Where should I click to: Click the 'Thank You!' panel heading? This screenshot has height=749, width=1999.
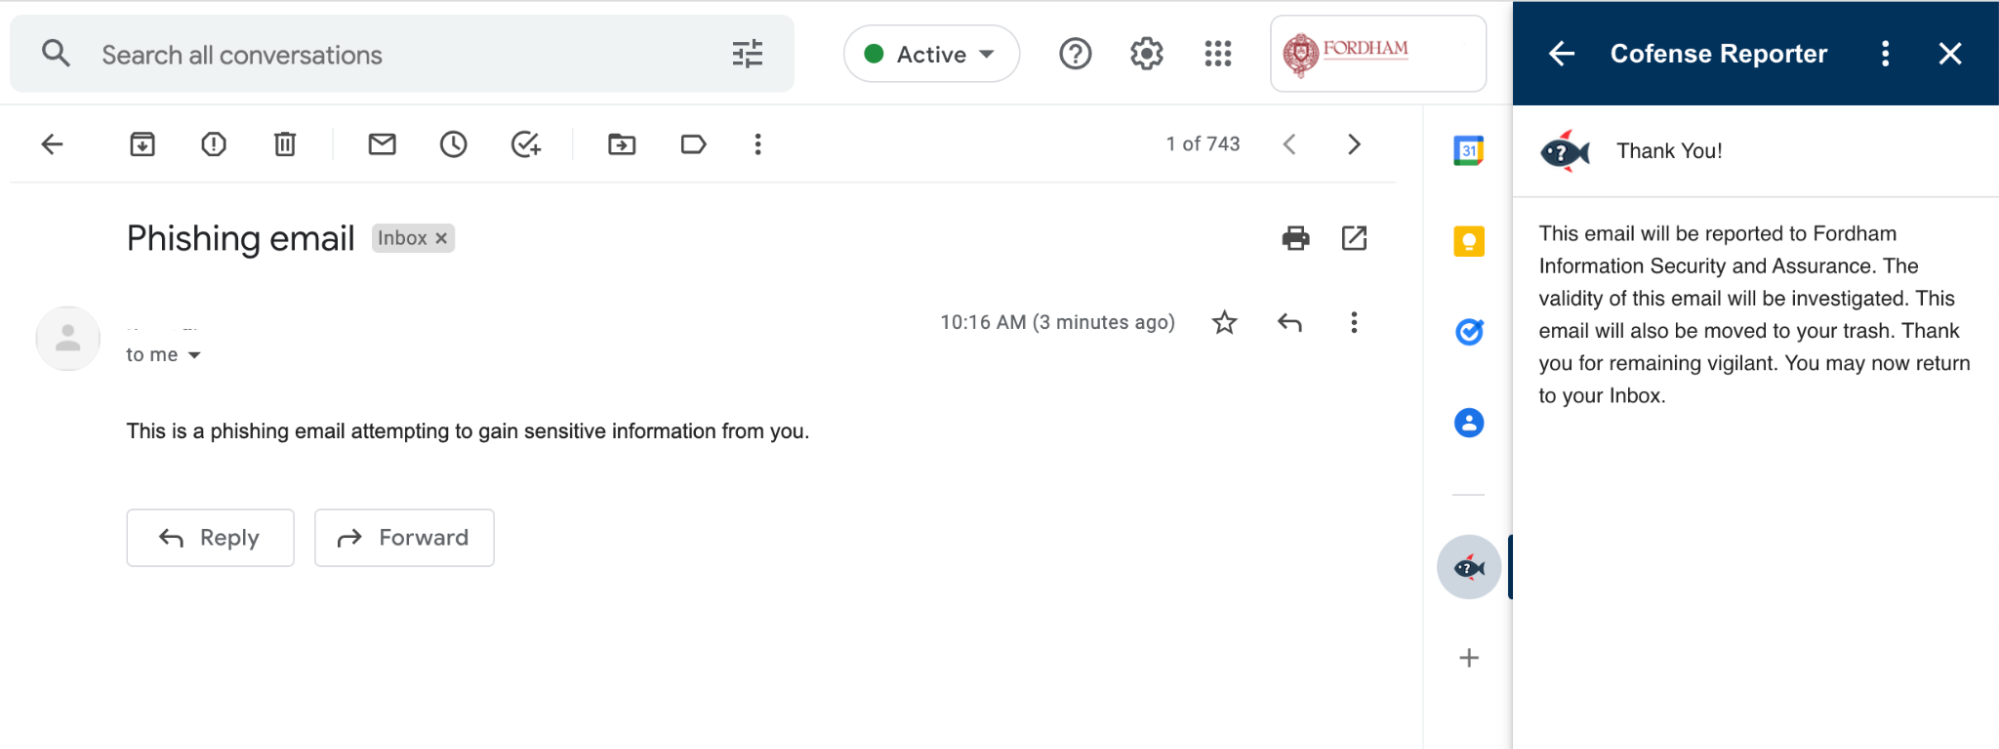pos(1669,151)
